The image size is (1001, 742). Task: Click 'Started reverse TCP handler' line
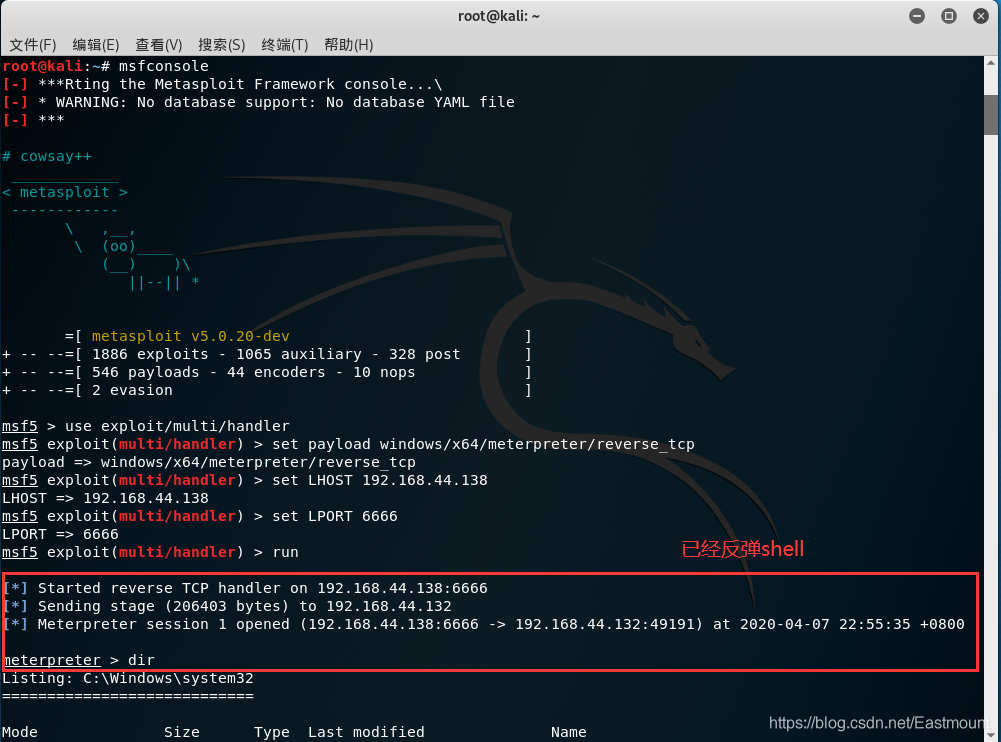pyautogui.click(x=245, y=588)
